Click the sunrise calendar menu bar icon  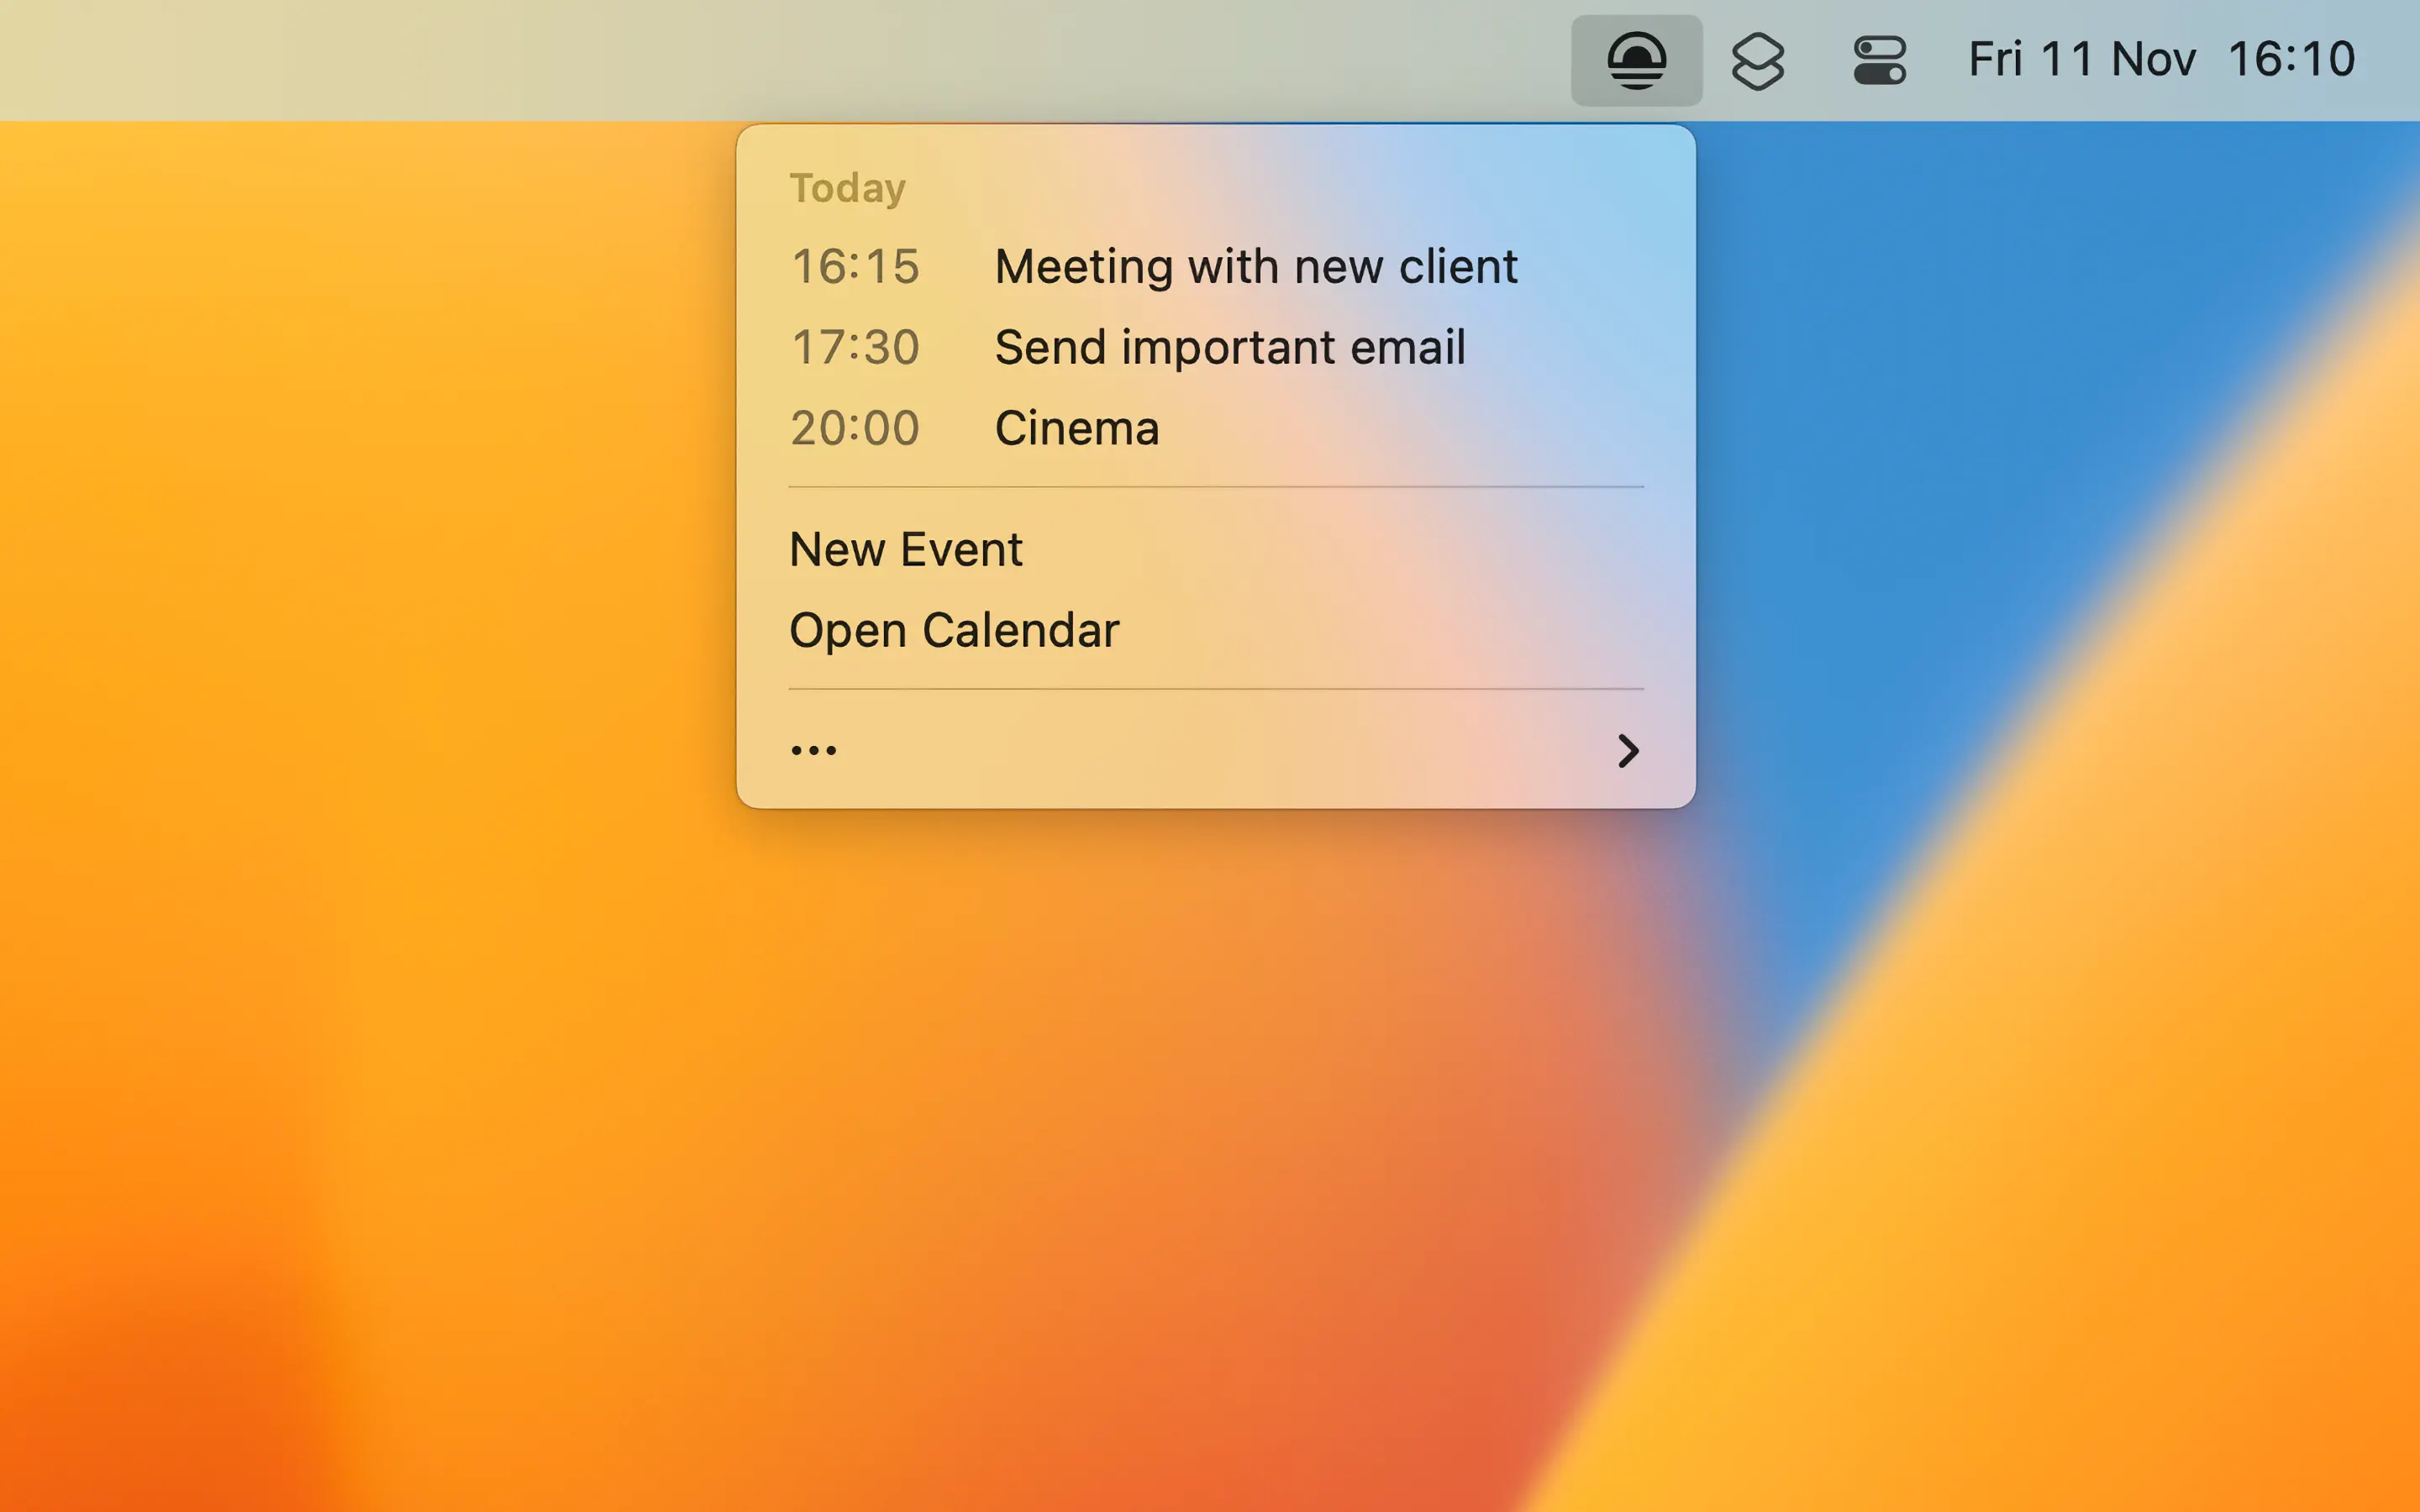pyautogui.click(x=1636, y=60)
